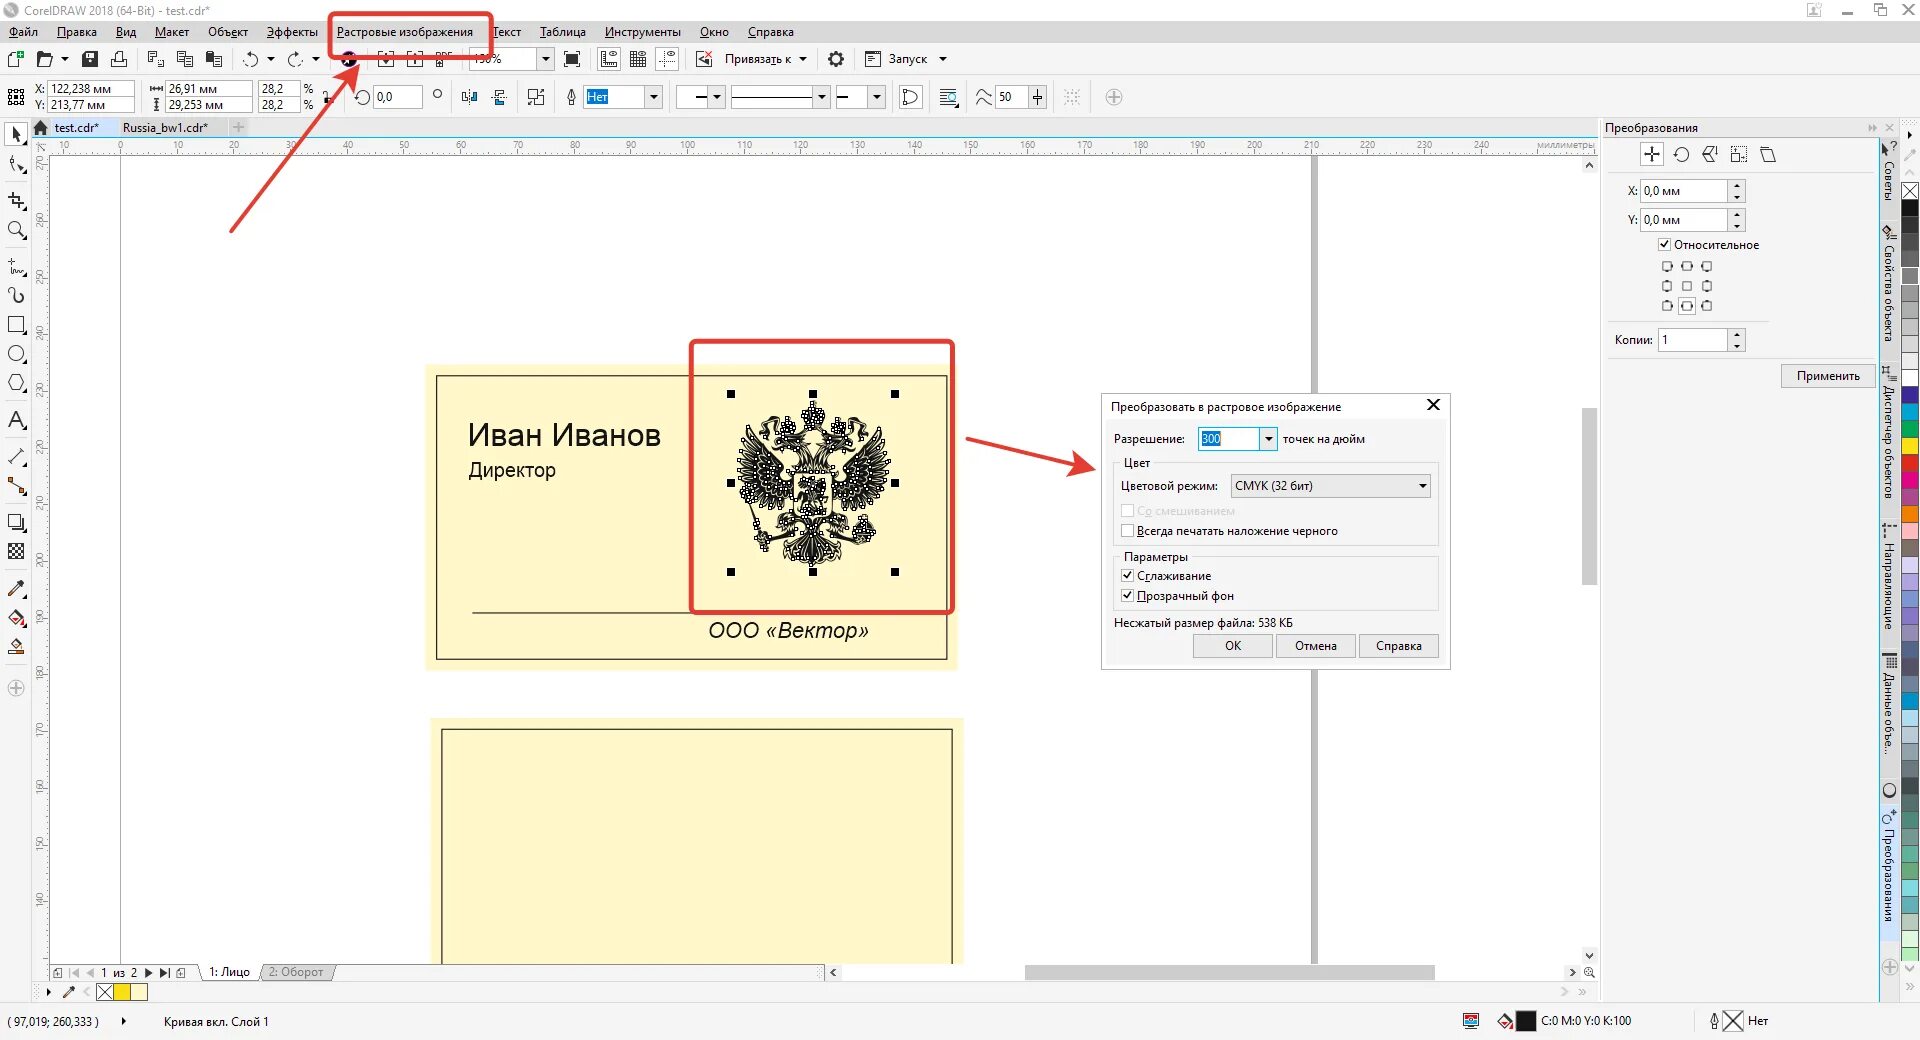Select the Text tool
Viewport: 1920px width, 1040px height.
(x=16, y=420)
